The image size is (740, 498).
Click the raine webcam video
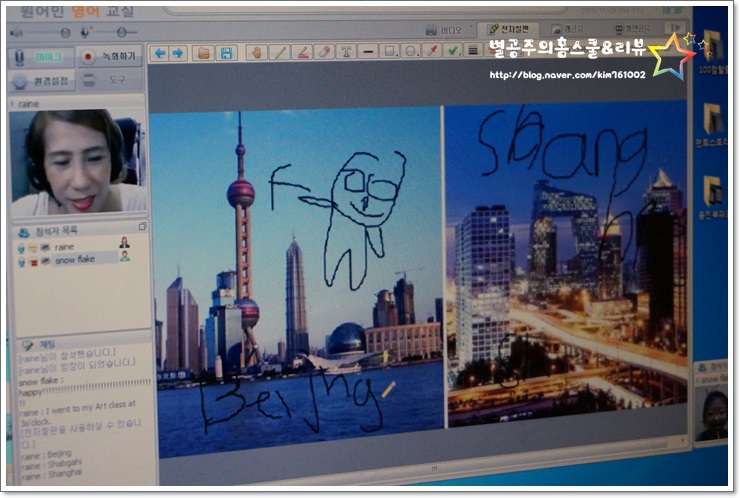(x=78, y=162)
